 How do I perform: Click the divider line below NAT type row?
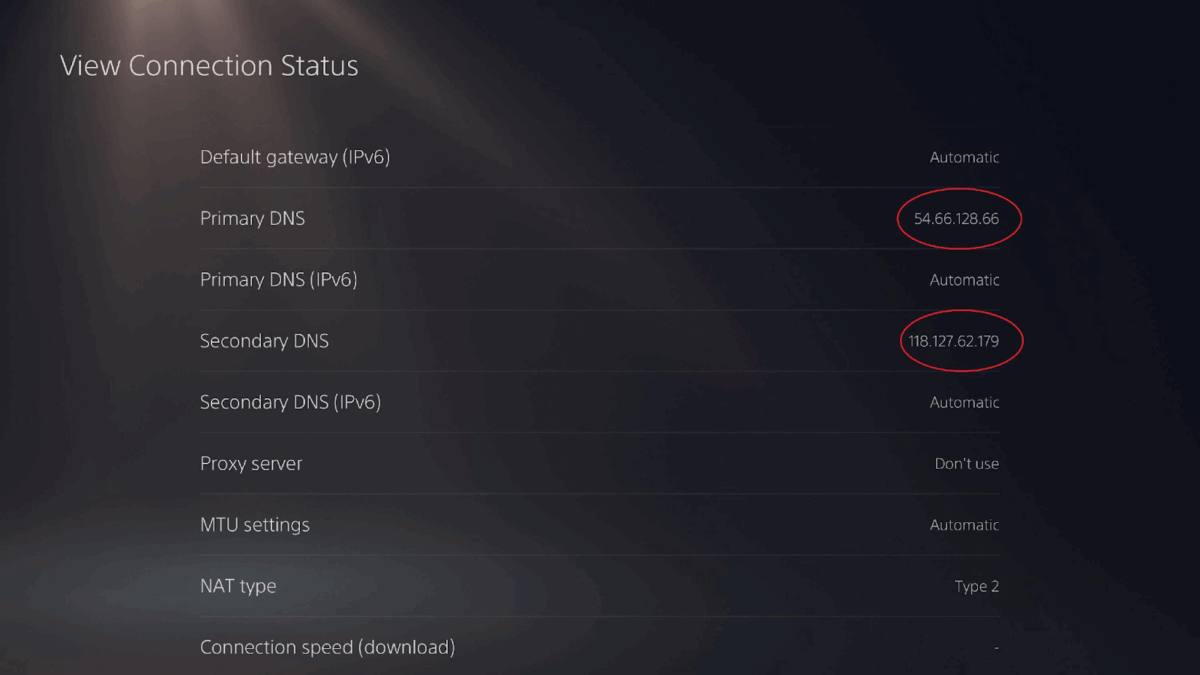pos(600,616)
